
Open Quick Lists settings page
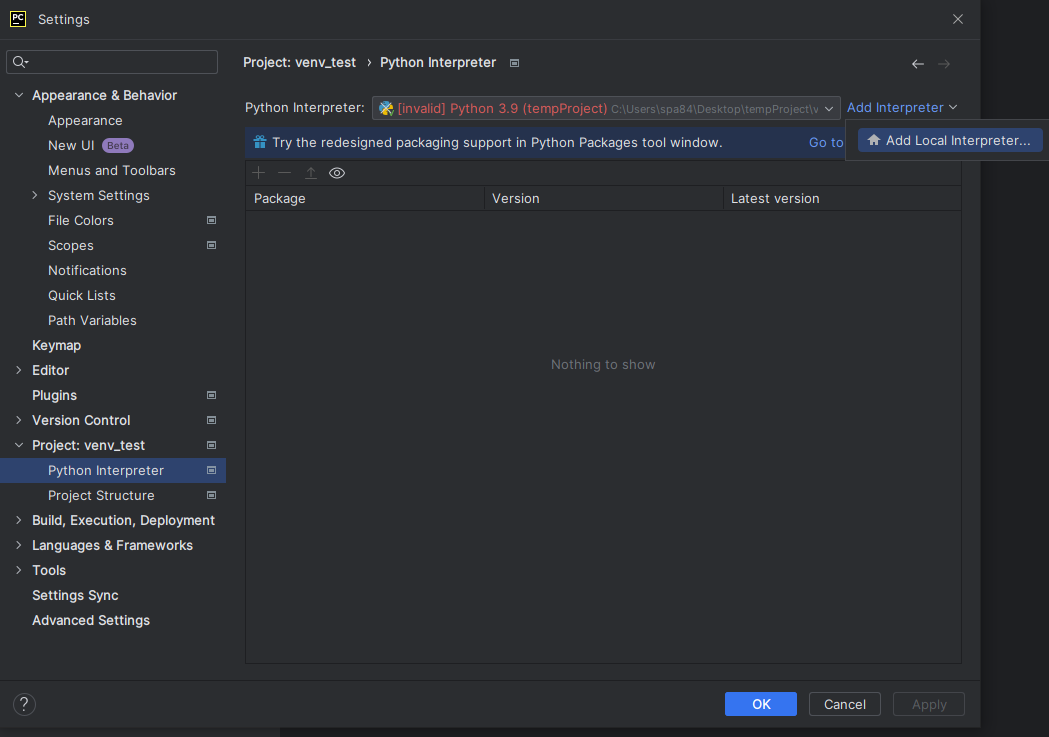click(82, 295)
